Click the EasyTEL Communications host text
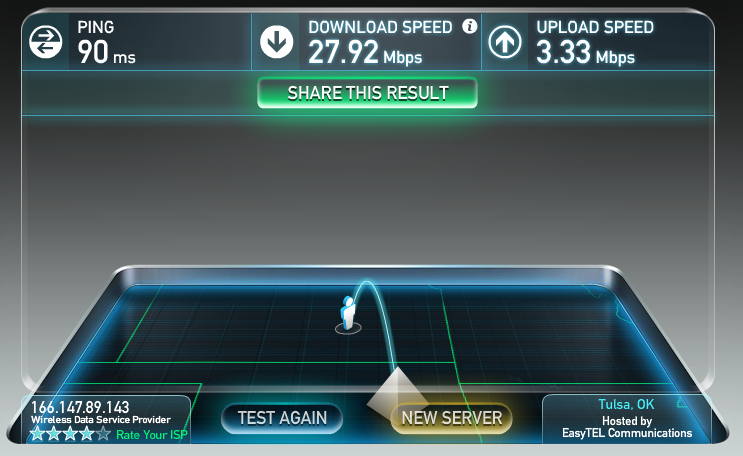The width and height of the screenshot is (743, 456). click(627, 433)
